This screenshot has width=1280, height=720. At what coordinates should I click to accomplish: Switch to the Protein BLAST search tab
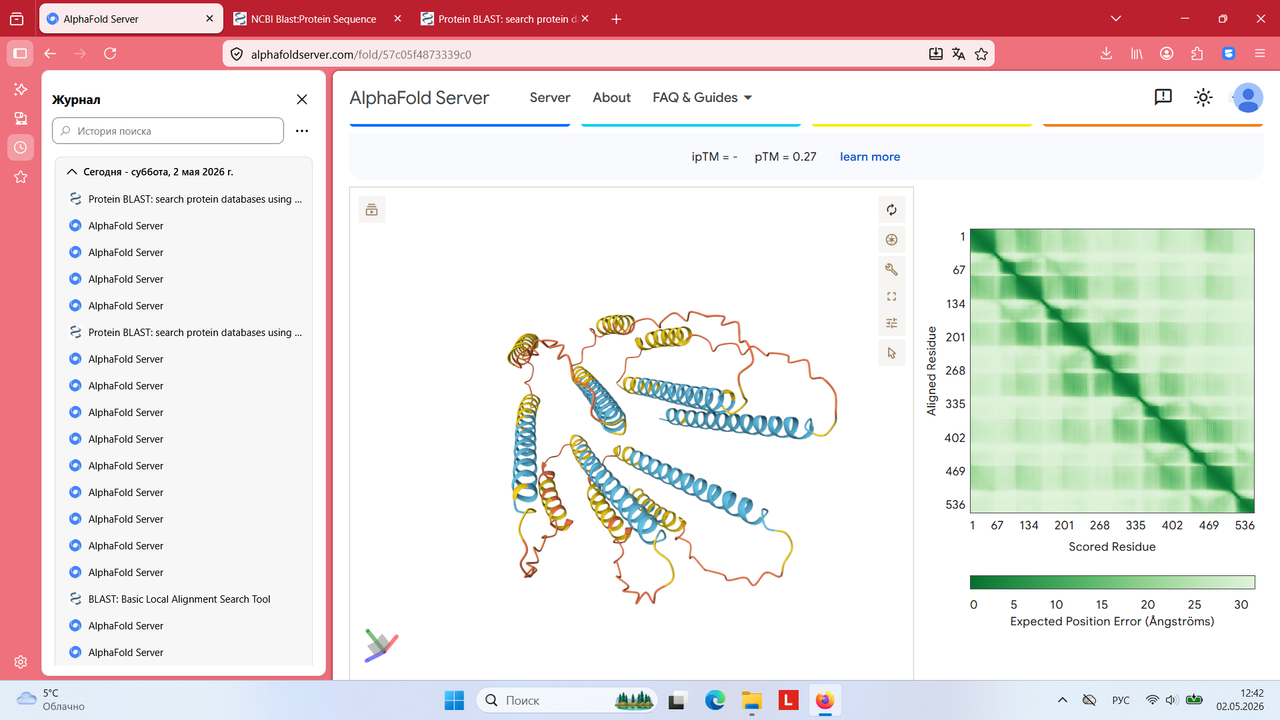coord(504,19)
